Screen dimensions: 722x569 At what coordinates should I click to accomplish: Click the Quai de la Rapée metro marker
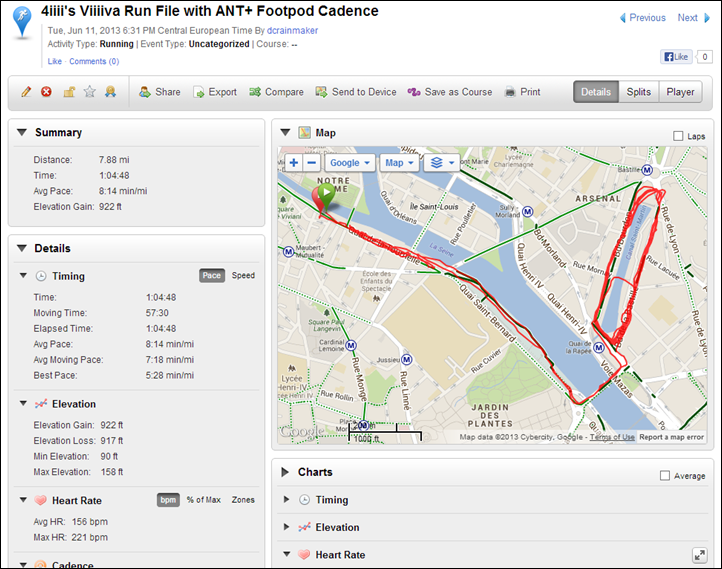click(x=599, y=347)
